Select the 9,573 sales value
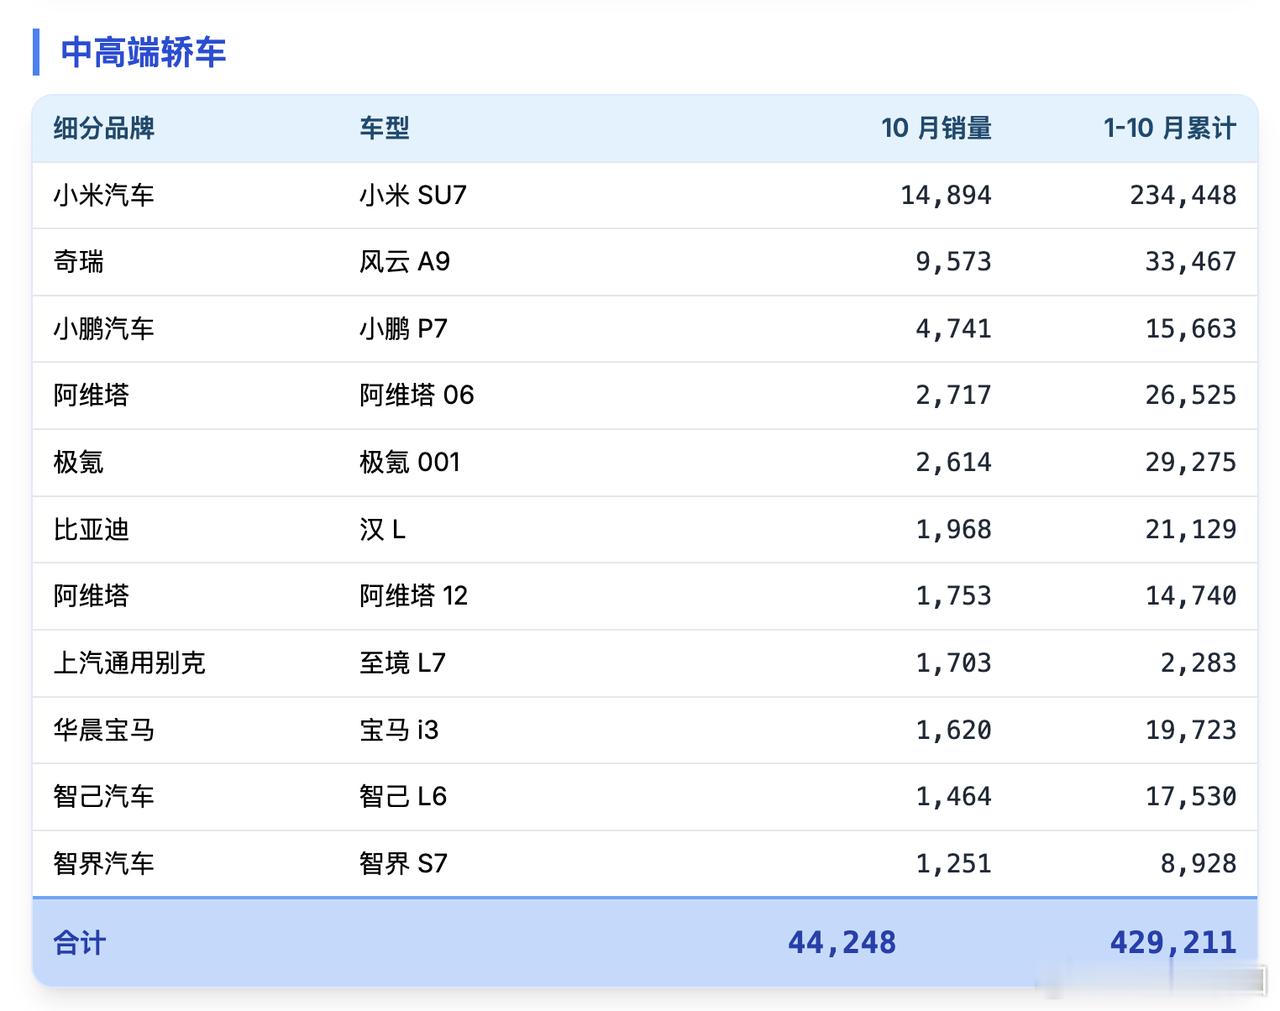 pos(954,262)
